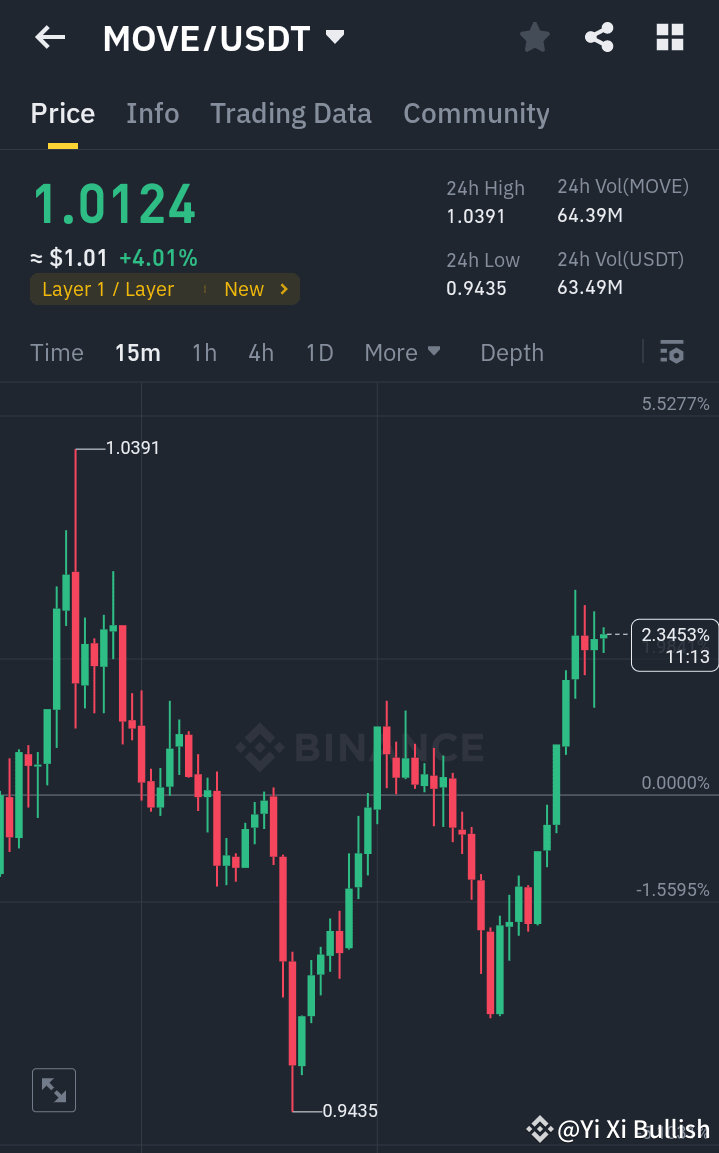Click the 2.3453% price marker on the chart
Viewport: 719px width, 1153px height.
pos(674,644)
